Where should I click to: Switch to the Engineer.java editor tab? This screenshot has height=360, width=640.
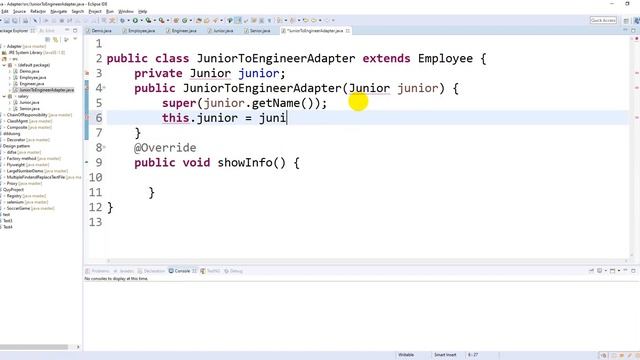pos(181,31)
